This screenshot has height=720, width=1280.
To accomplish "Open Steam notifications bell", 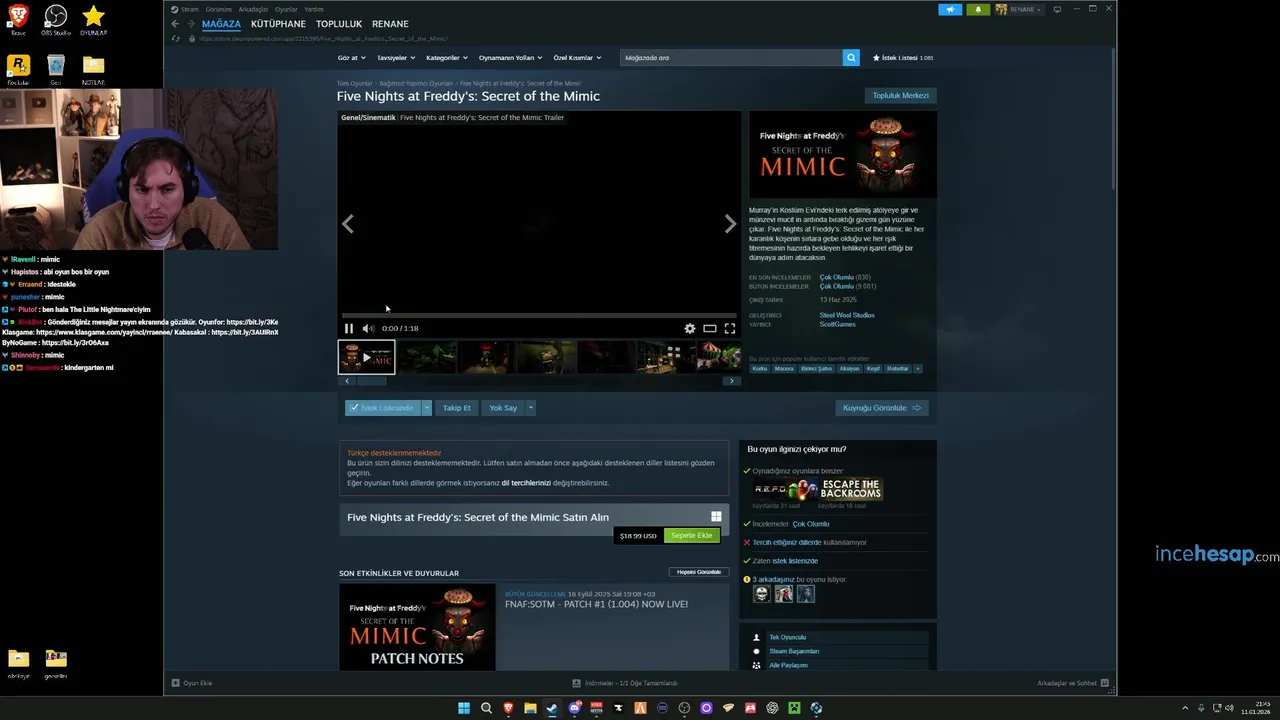I will pos(978,9).
